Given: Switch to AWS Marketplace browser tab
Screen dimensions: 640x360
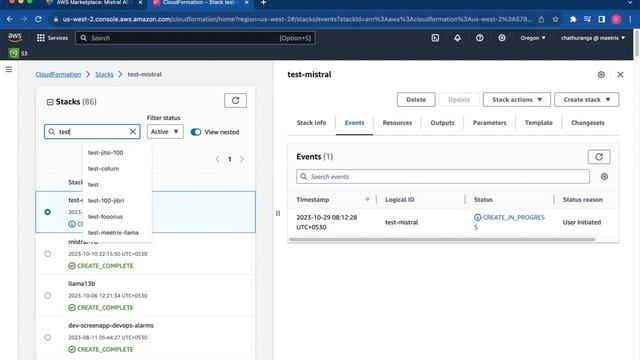Looking at the screenshot, I should tap(93, 3).
